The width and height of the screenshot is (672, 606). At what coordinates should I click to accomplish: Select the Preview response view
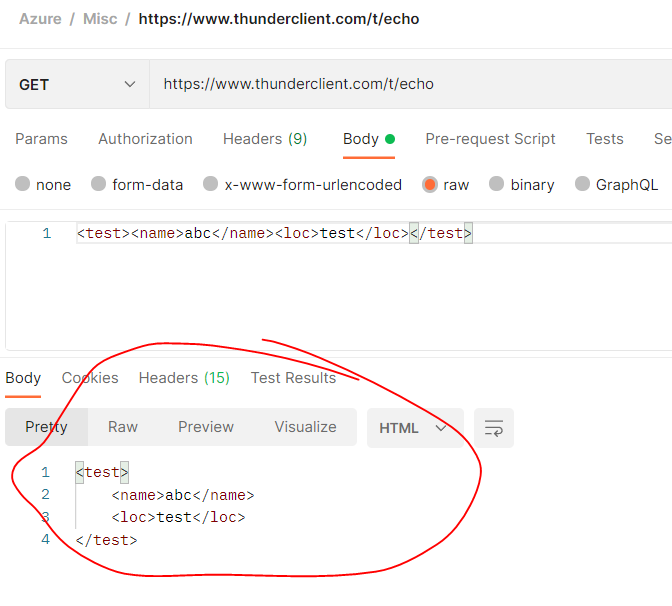(x=206, y=427)
